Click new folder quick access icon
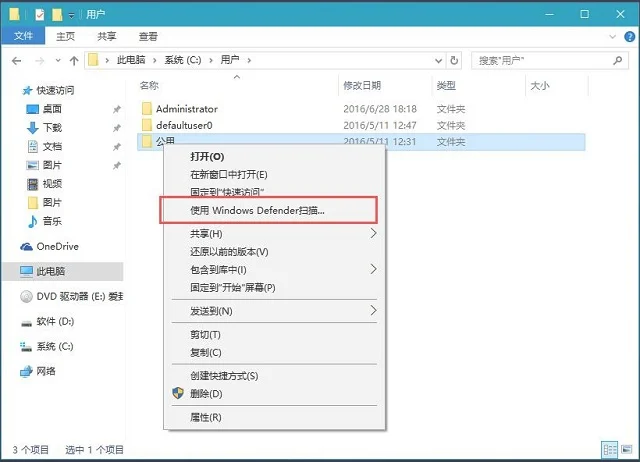 (57, 15)
